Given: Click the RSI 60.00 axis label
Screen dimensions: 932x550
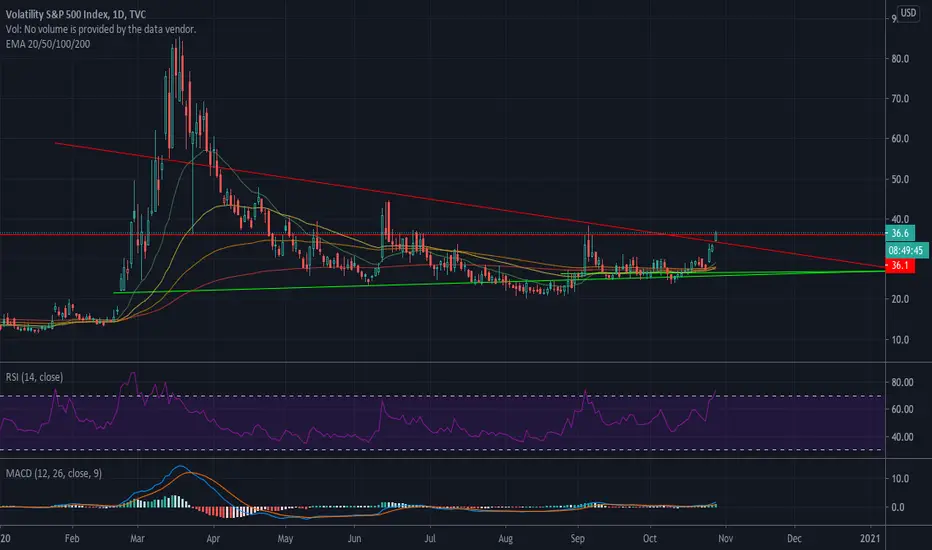Looking at the screenshot, I should pos(902,409).
